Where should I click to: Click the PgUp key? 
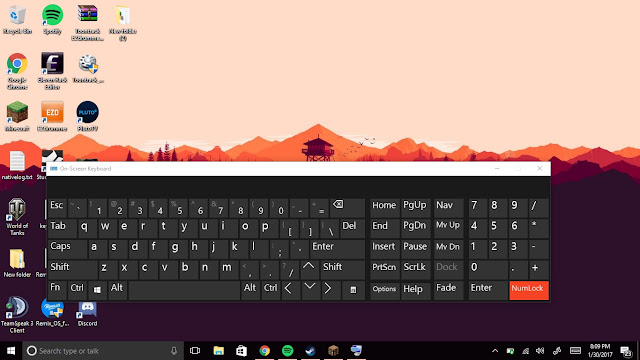coord(415,207)
